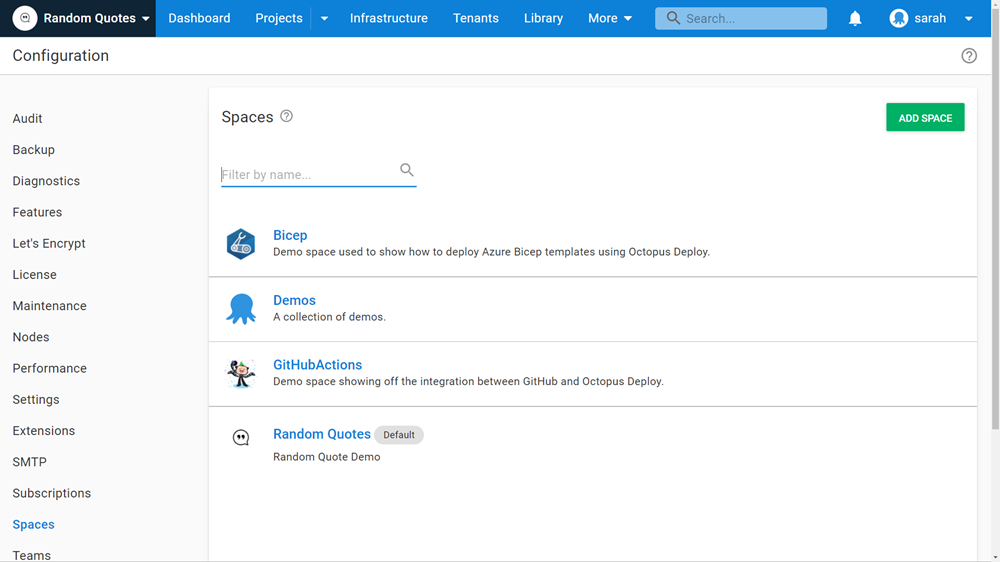
Task: Open Diagnostics settings
Action: point(46,181)
